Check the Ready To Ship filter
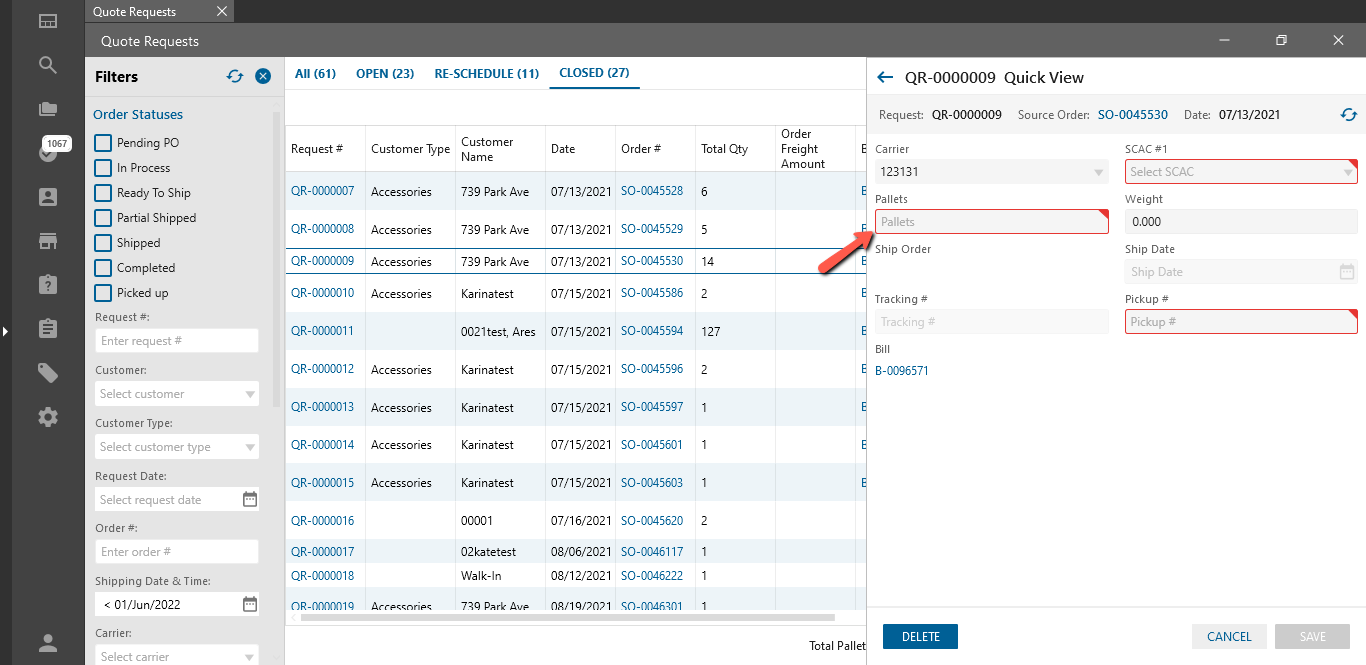 coord(103,193)
